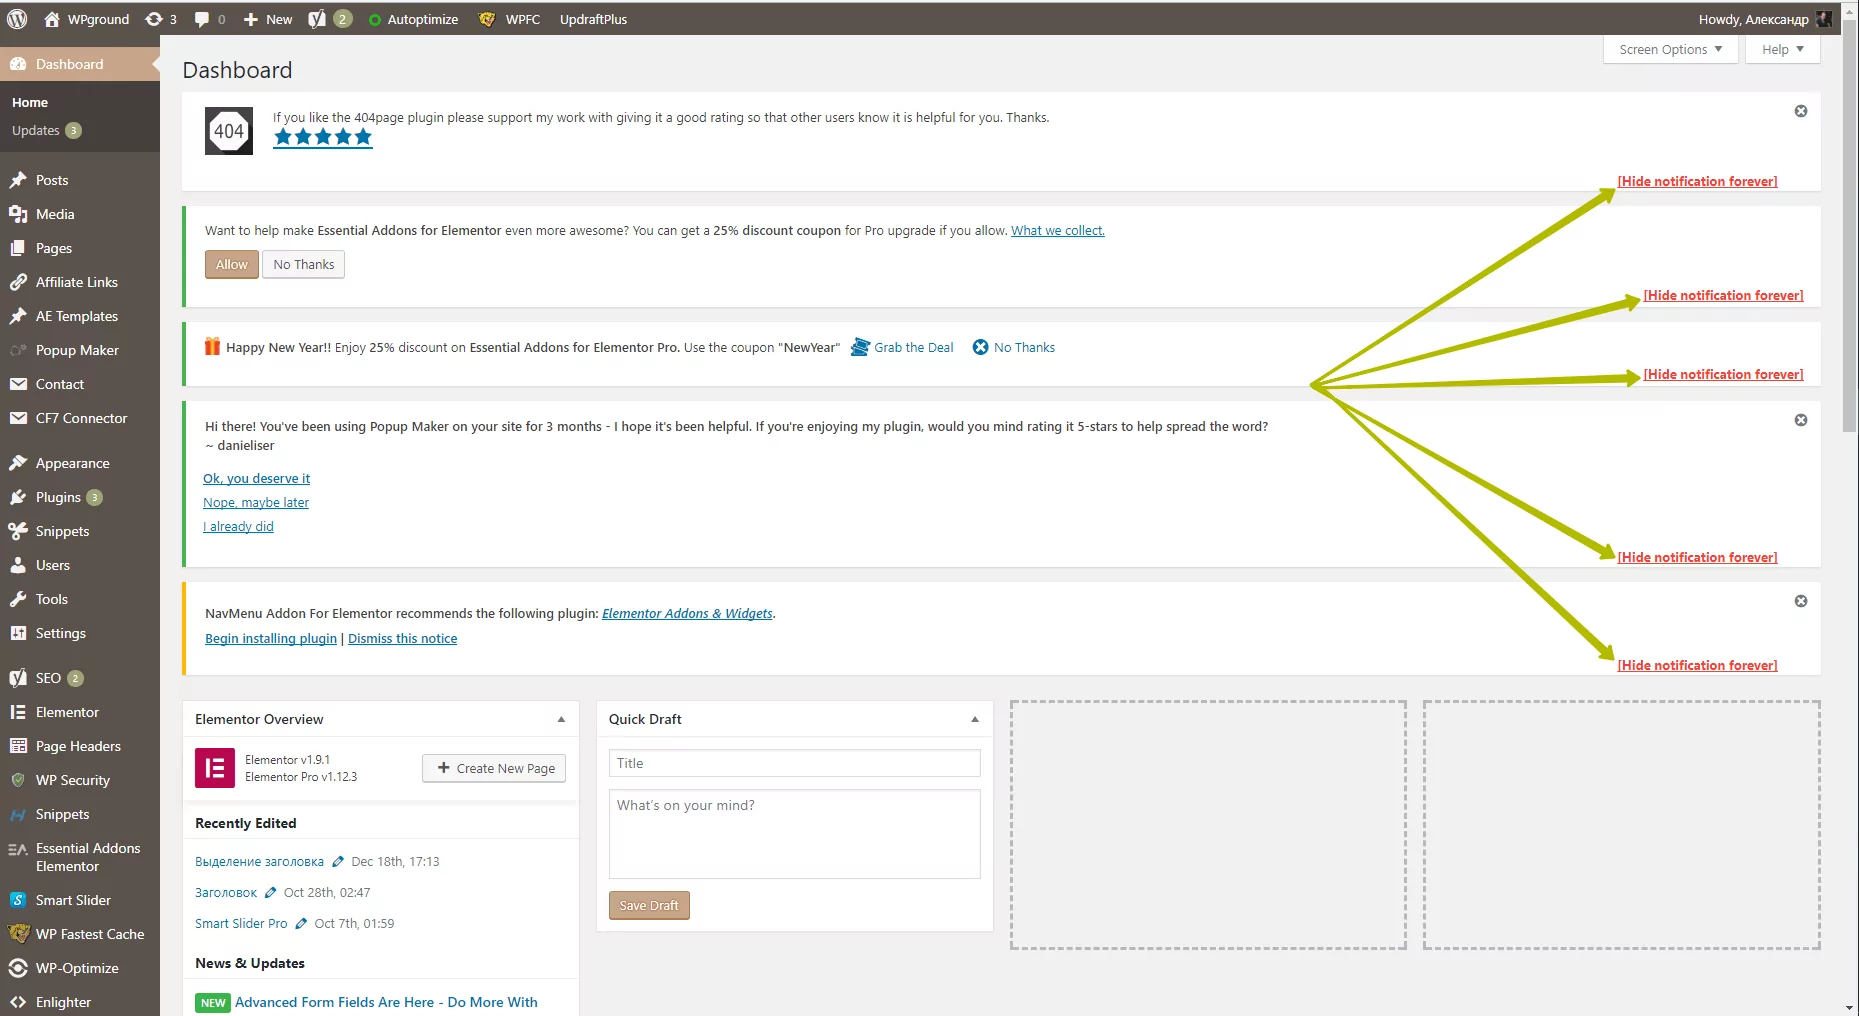Rate with the five blue stars
1859x1016 pixels.
322,137
